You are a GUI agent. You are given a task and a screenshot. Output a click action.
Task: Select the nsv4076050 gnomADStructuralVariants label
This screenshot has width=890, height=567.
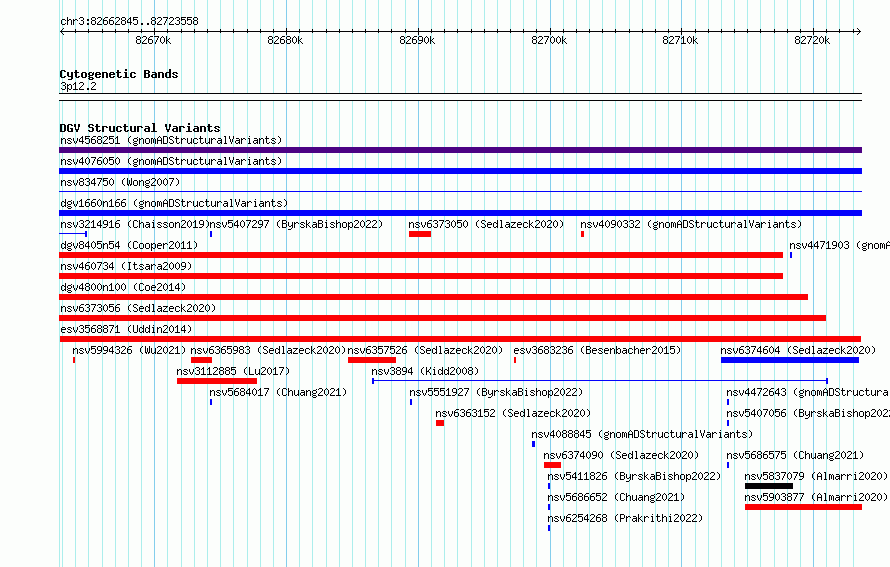tap(171, 161)
